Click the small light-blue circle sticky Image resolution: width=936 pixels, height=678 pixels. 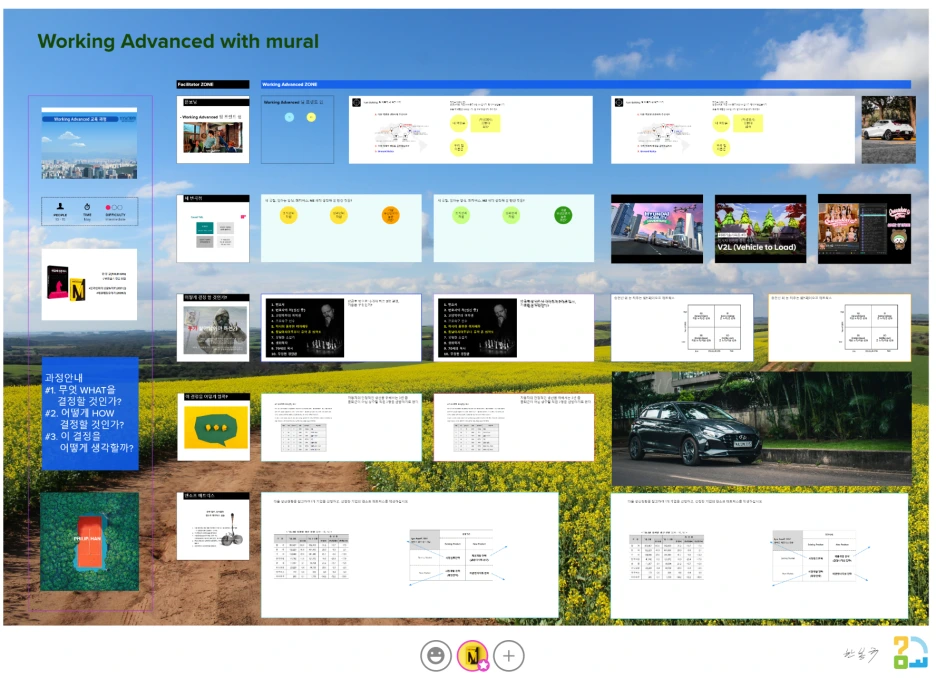pyautogui.click(x=290, y=117)
